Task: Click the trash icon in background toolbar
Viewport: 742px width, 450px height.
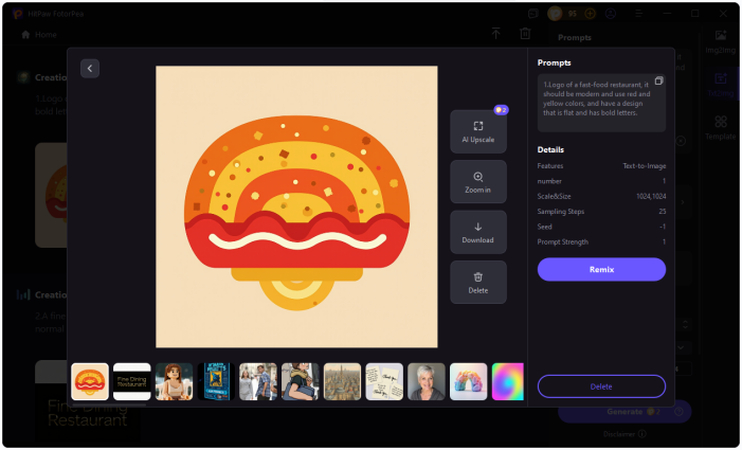Action: [525, 33]
